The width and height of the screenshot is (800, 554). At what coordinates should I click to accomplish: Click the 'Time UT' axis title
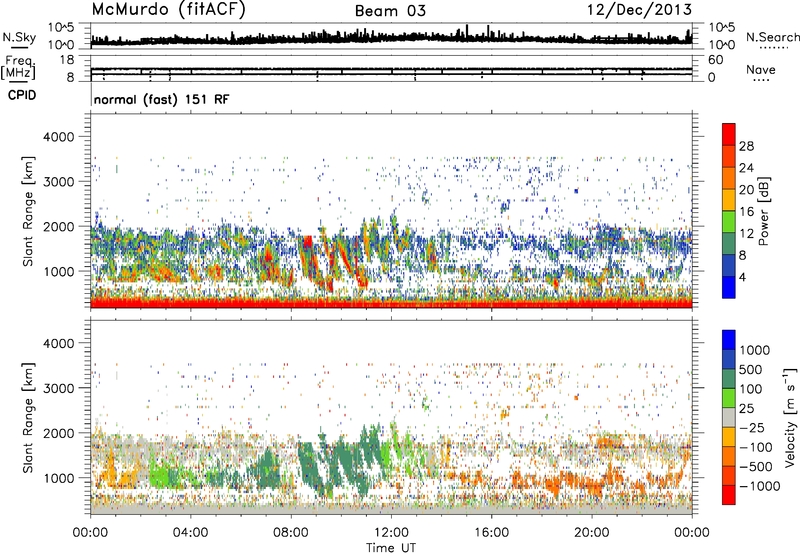coord(391,548)
